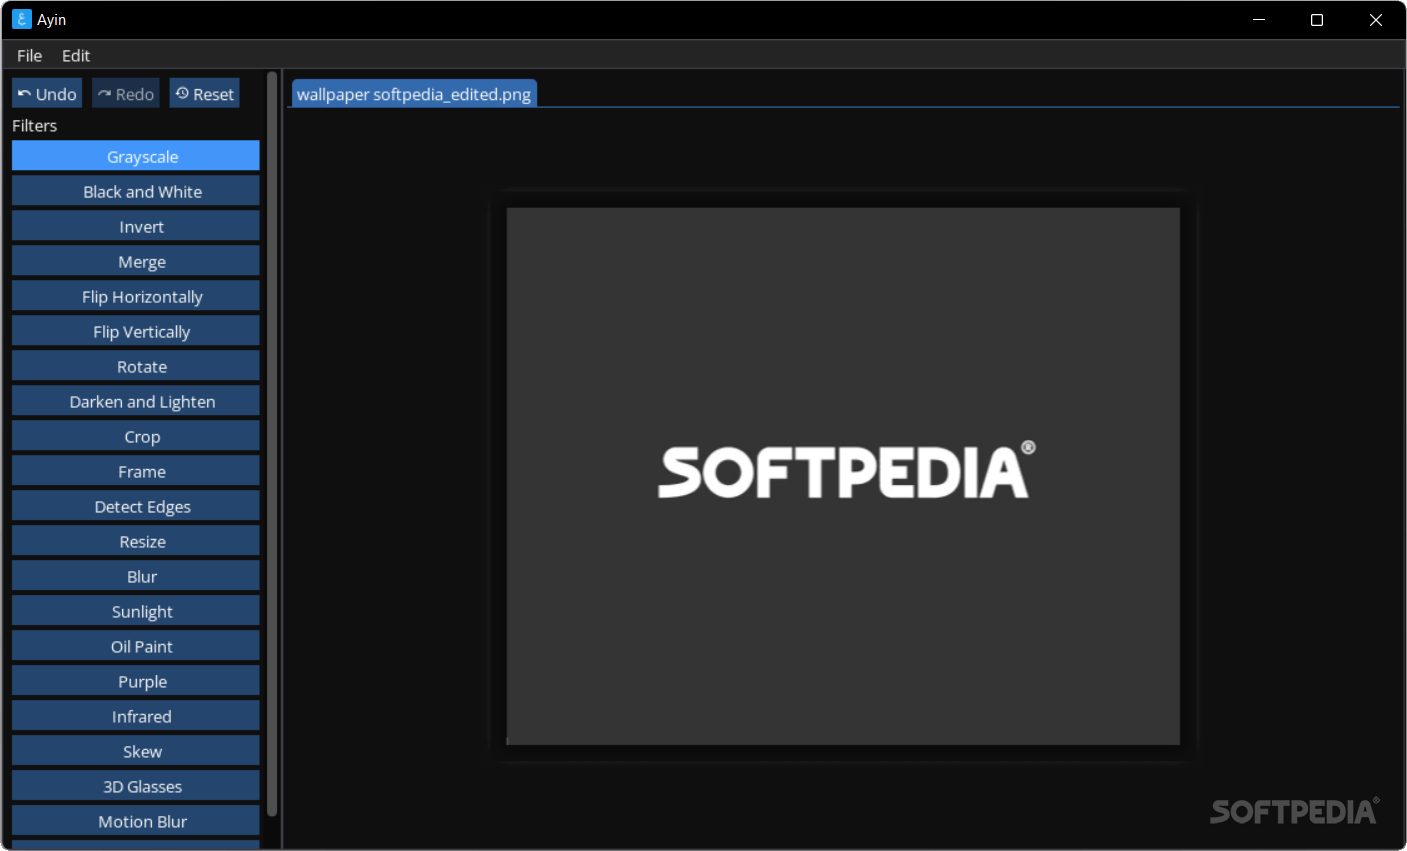This screenshot has height=851, width=1407.
Task: Add a Frame to the image
Action: pos(136,471)
